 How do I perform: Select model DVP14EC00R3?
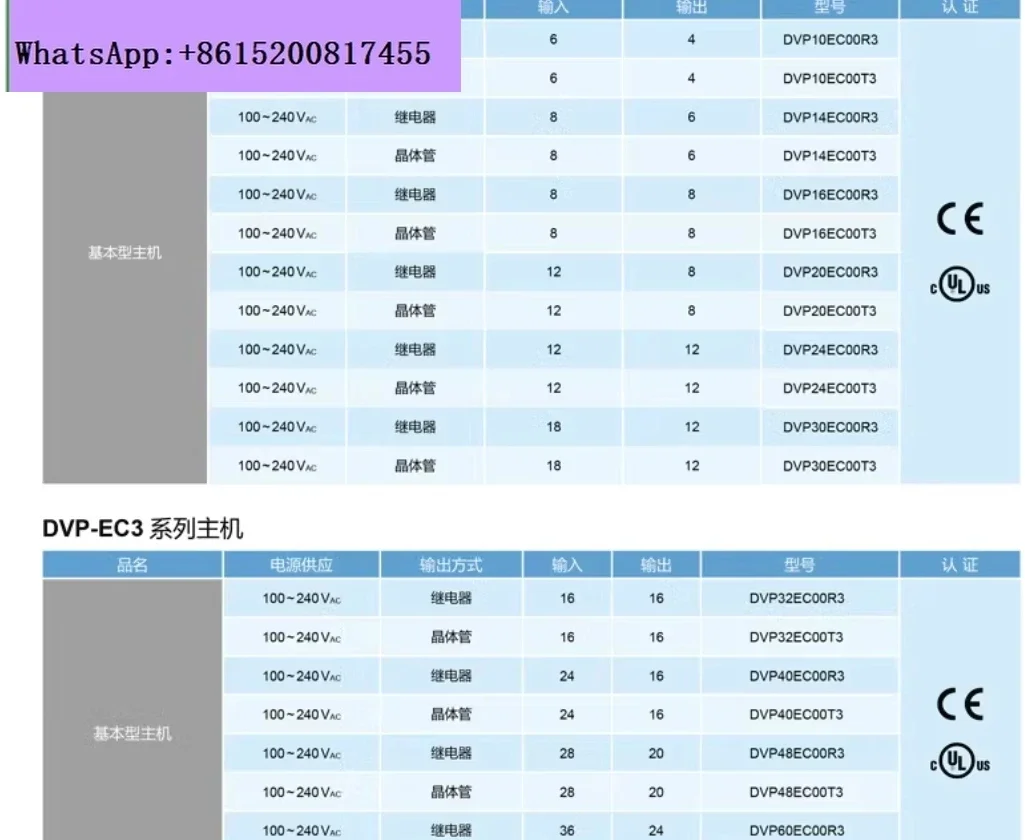pyautogui.click(x=830, y=118)
